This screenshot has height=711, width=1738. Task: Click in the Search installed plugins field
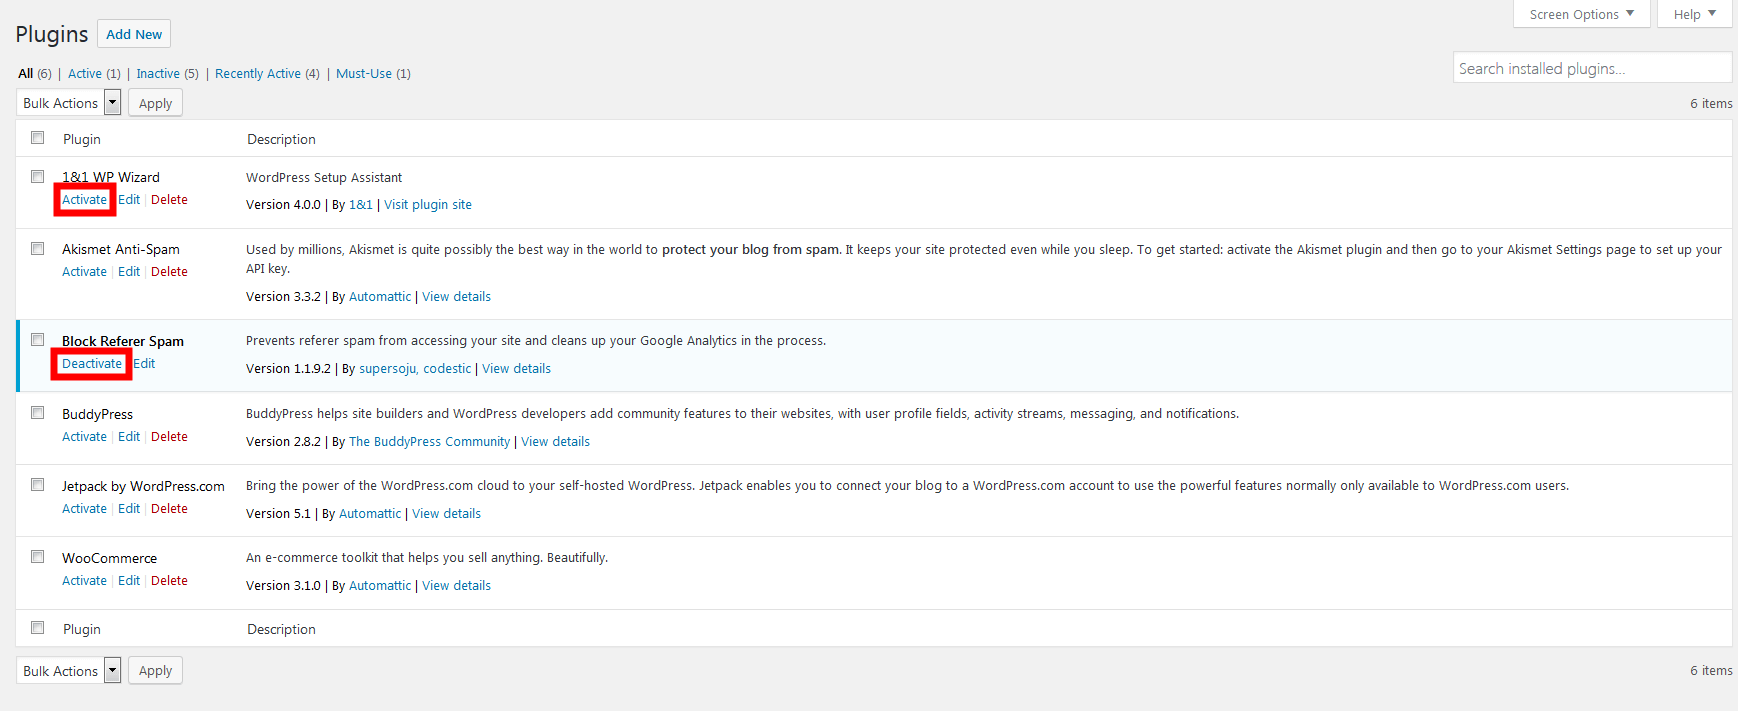[1591, 68]
